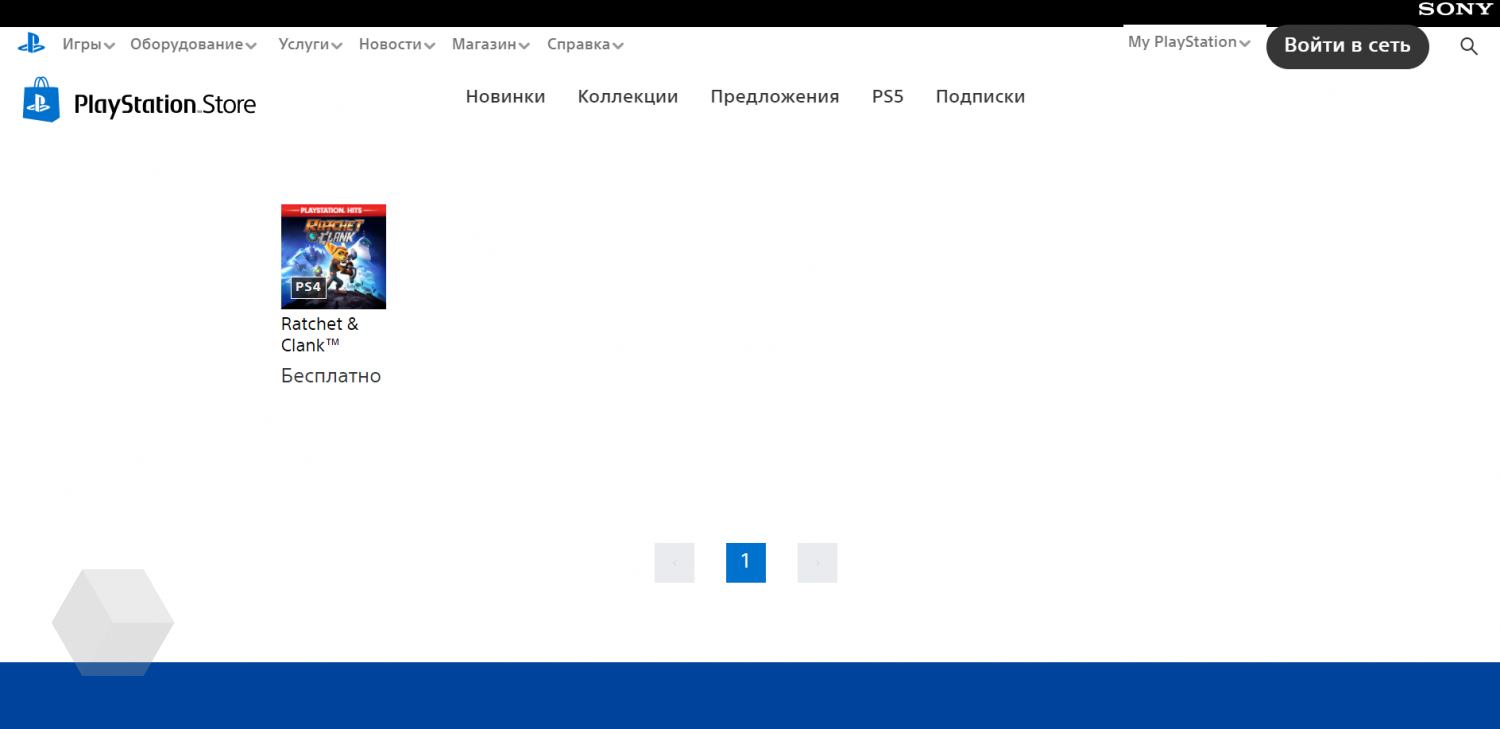
Task: Expand the Справка dropdown menu
Action: [x=585, y=44]
